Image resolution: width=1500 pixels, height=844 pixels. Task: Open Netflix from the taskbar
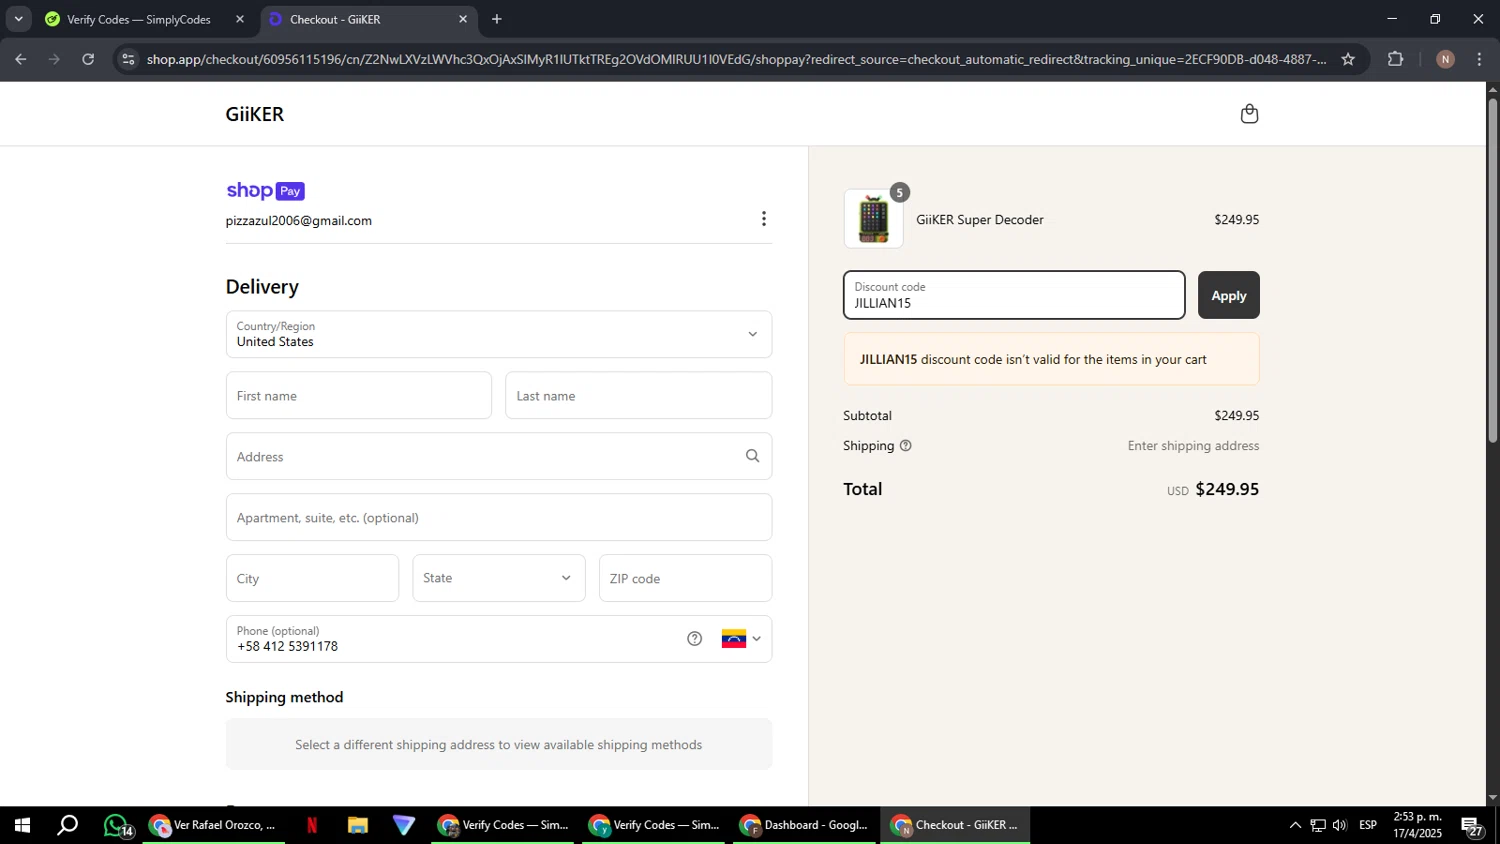click(312, 826)
